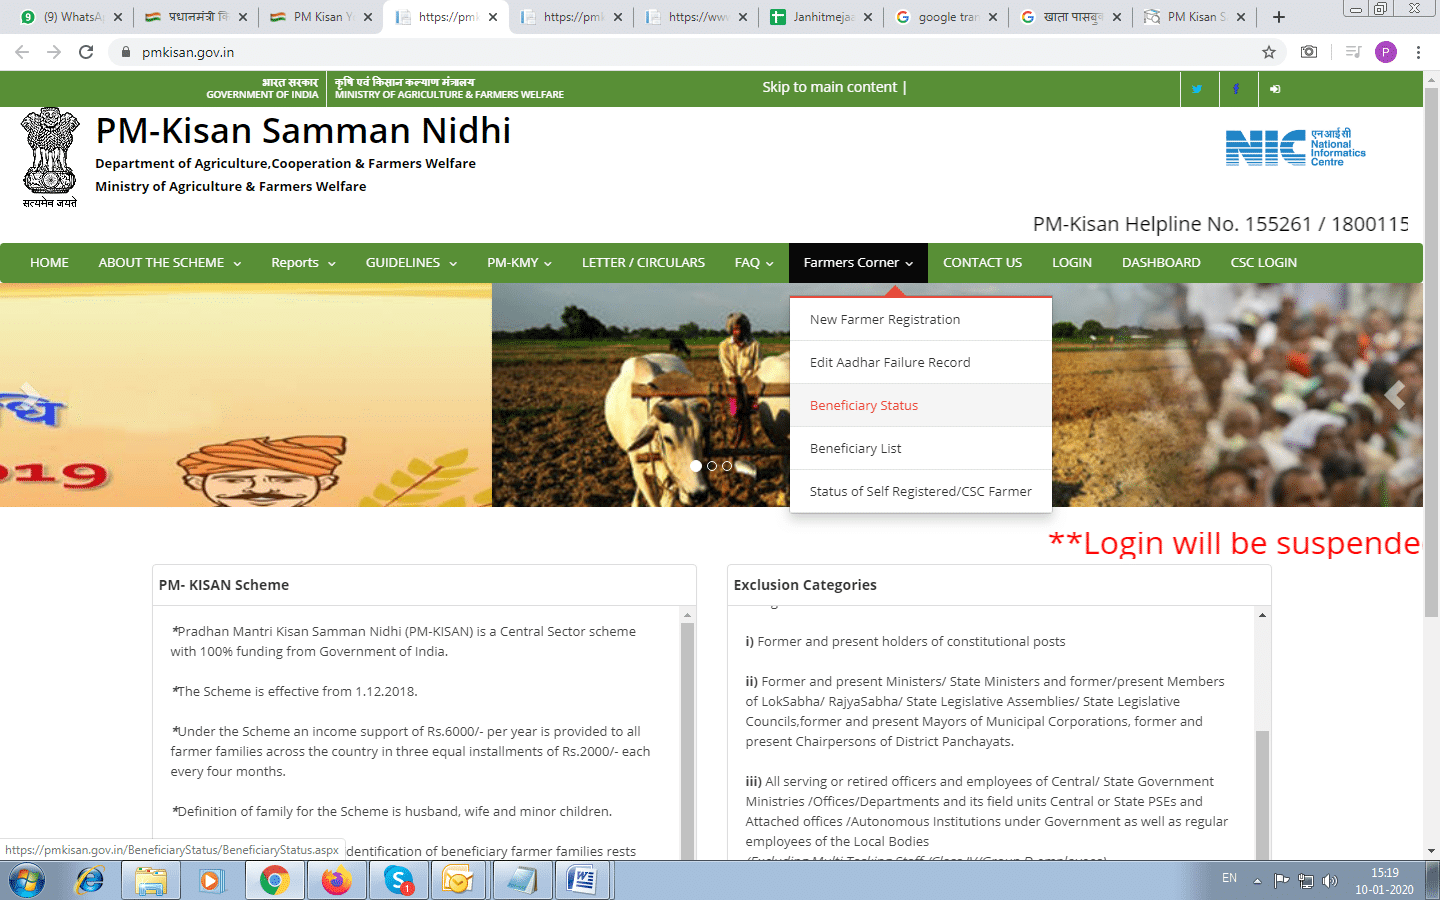
Task: Select the first carousel indicator dot
Action: [x=696, y=466]
